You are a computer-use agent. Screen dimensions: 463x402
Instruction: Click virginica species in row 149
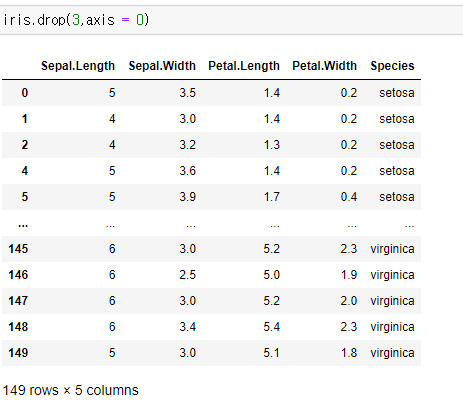392,353
